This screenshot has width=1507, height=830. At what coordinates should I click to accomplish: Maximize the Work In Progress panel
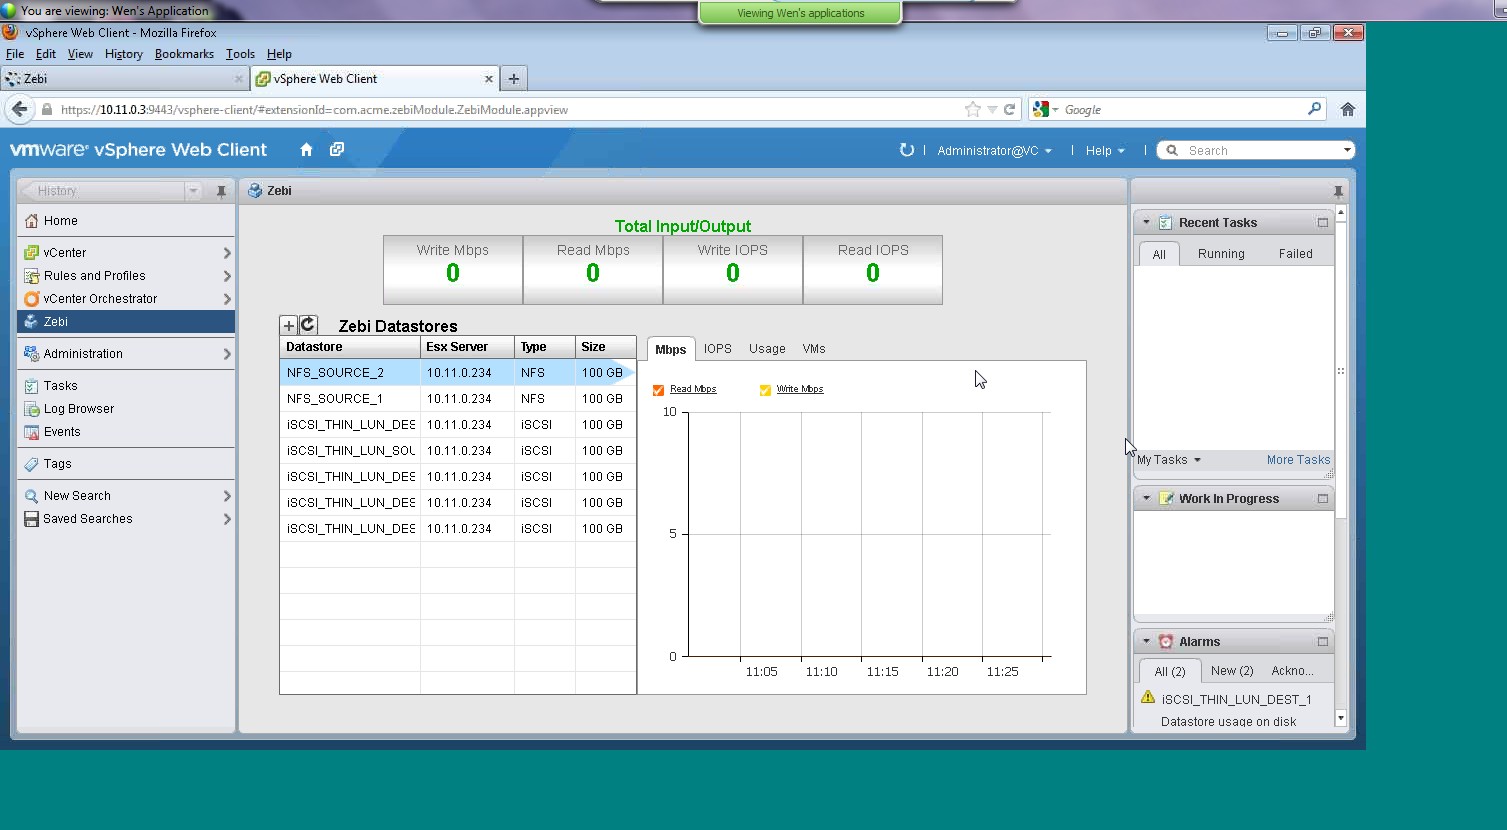click(x=1323, y=499)
